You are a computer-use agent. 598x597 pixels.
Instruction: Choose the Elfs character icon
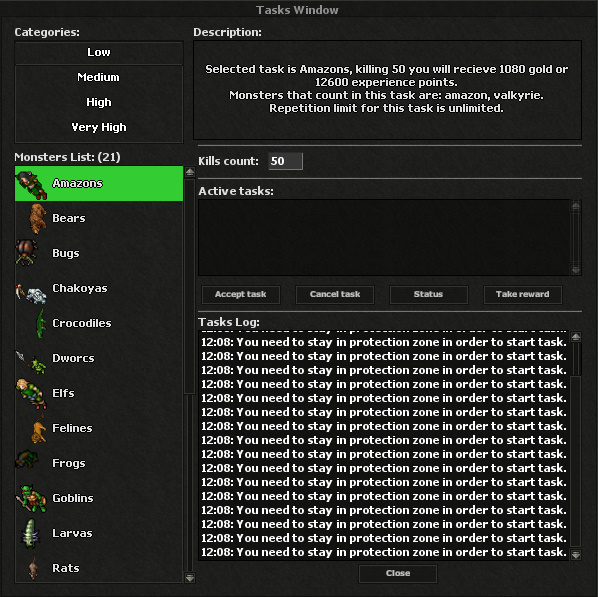coord(31,393)
